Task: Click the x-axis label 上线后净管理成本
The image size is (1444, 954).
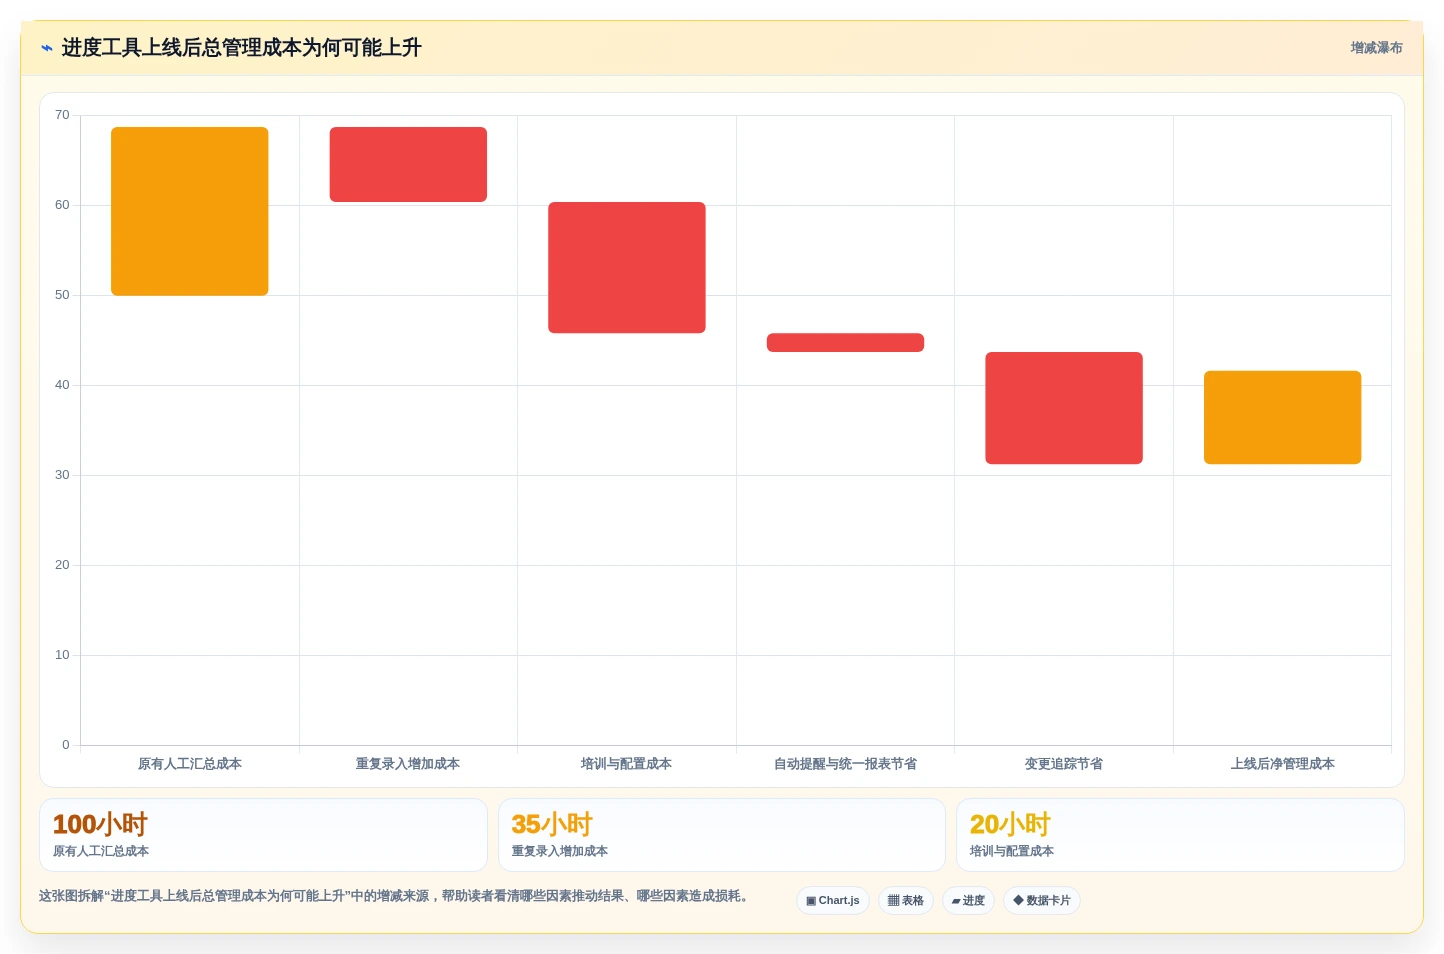Action: tap(1282, 764)
